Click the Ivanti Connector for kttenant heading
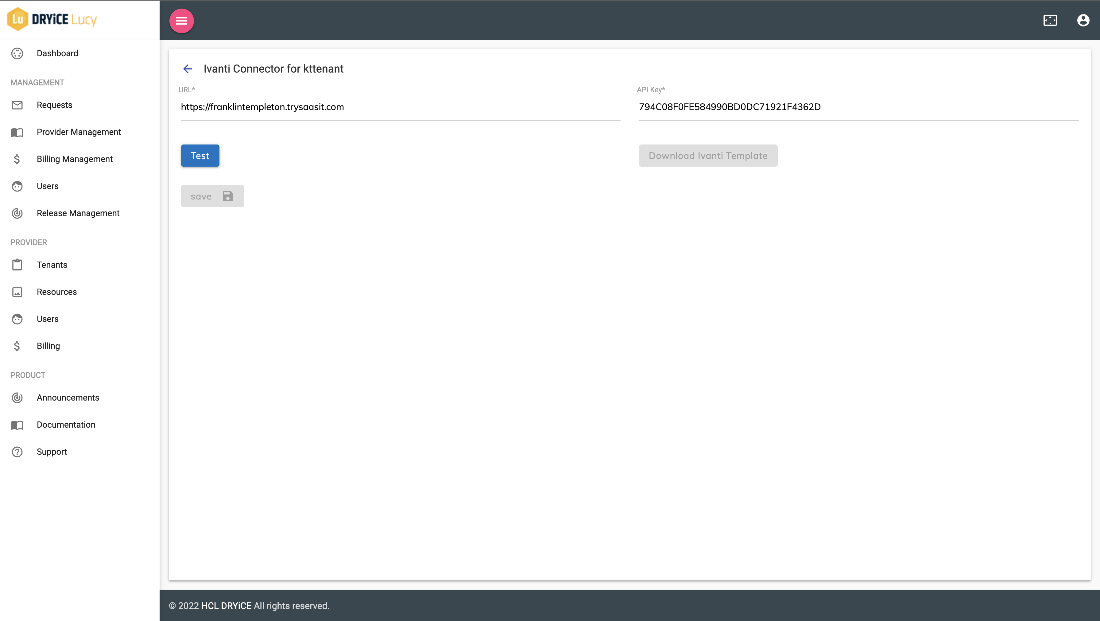1100x621 pixels. pos(274,69)
